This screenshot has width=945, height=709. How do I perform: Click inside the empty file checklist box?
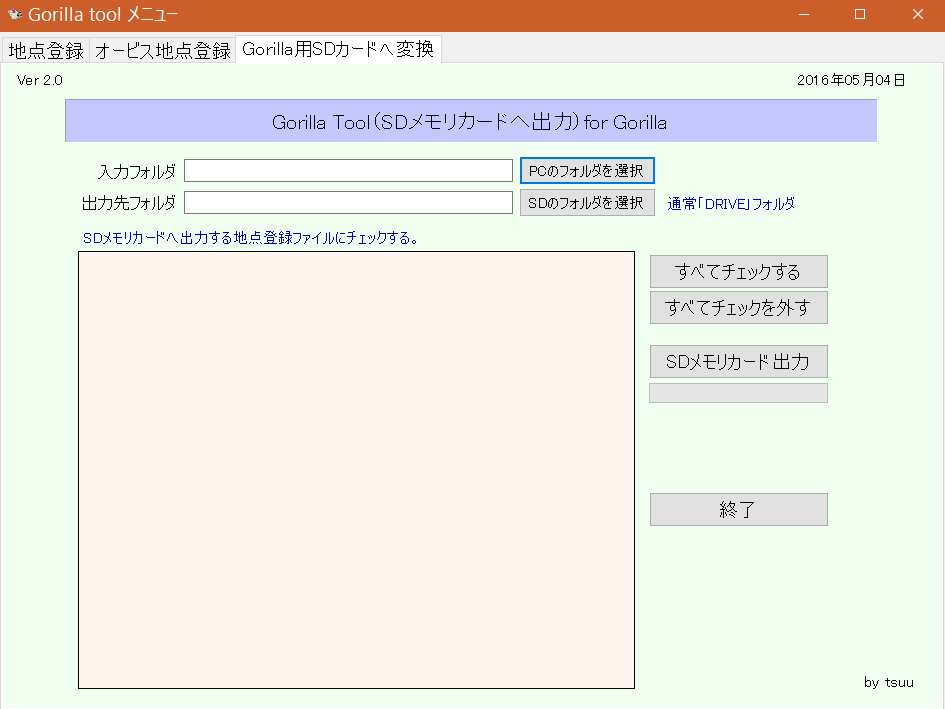[x=356, y=470]
